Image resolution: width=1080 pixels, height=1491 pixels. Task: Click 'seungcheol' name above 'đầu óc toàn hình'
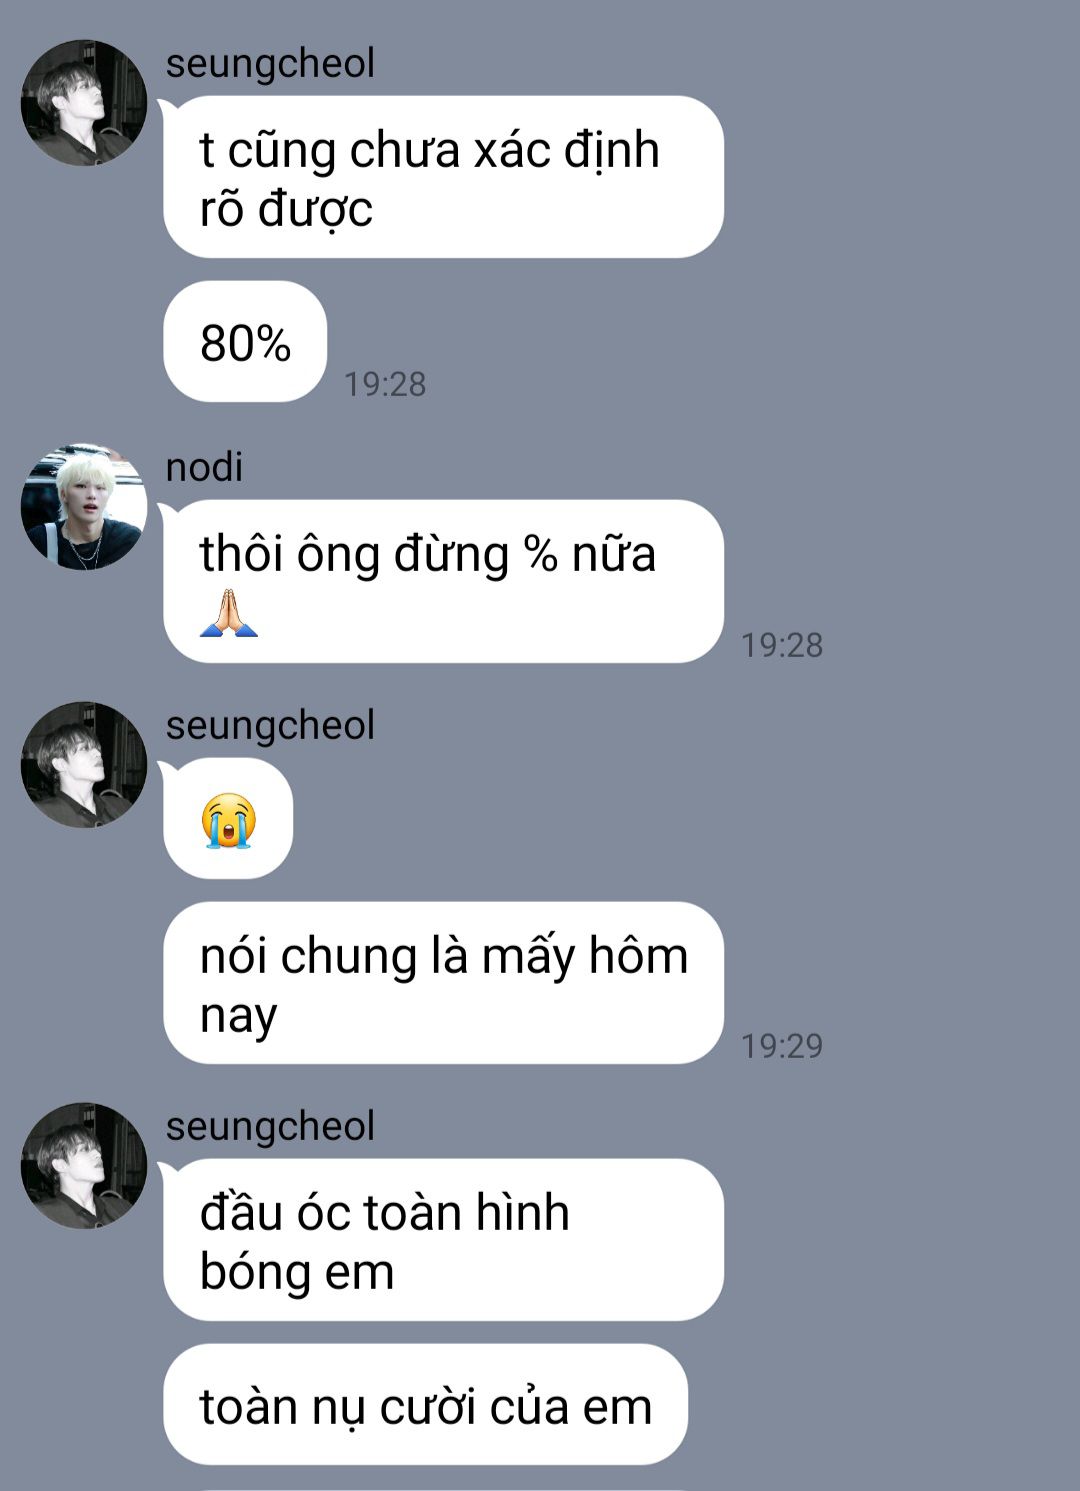pos(270,1127)
